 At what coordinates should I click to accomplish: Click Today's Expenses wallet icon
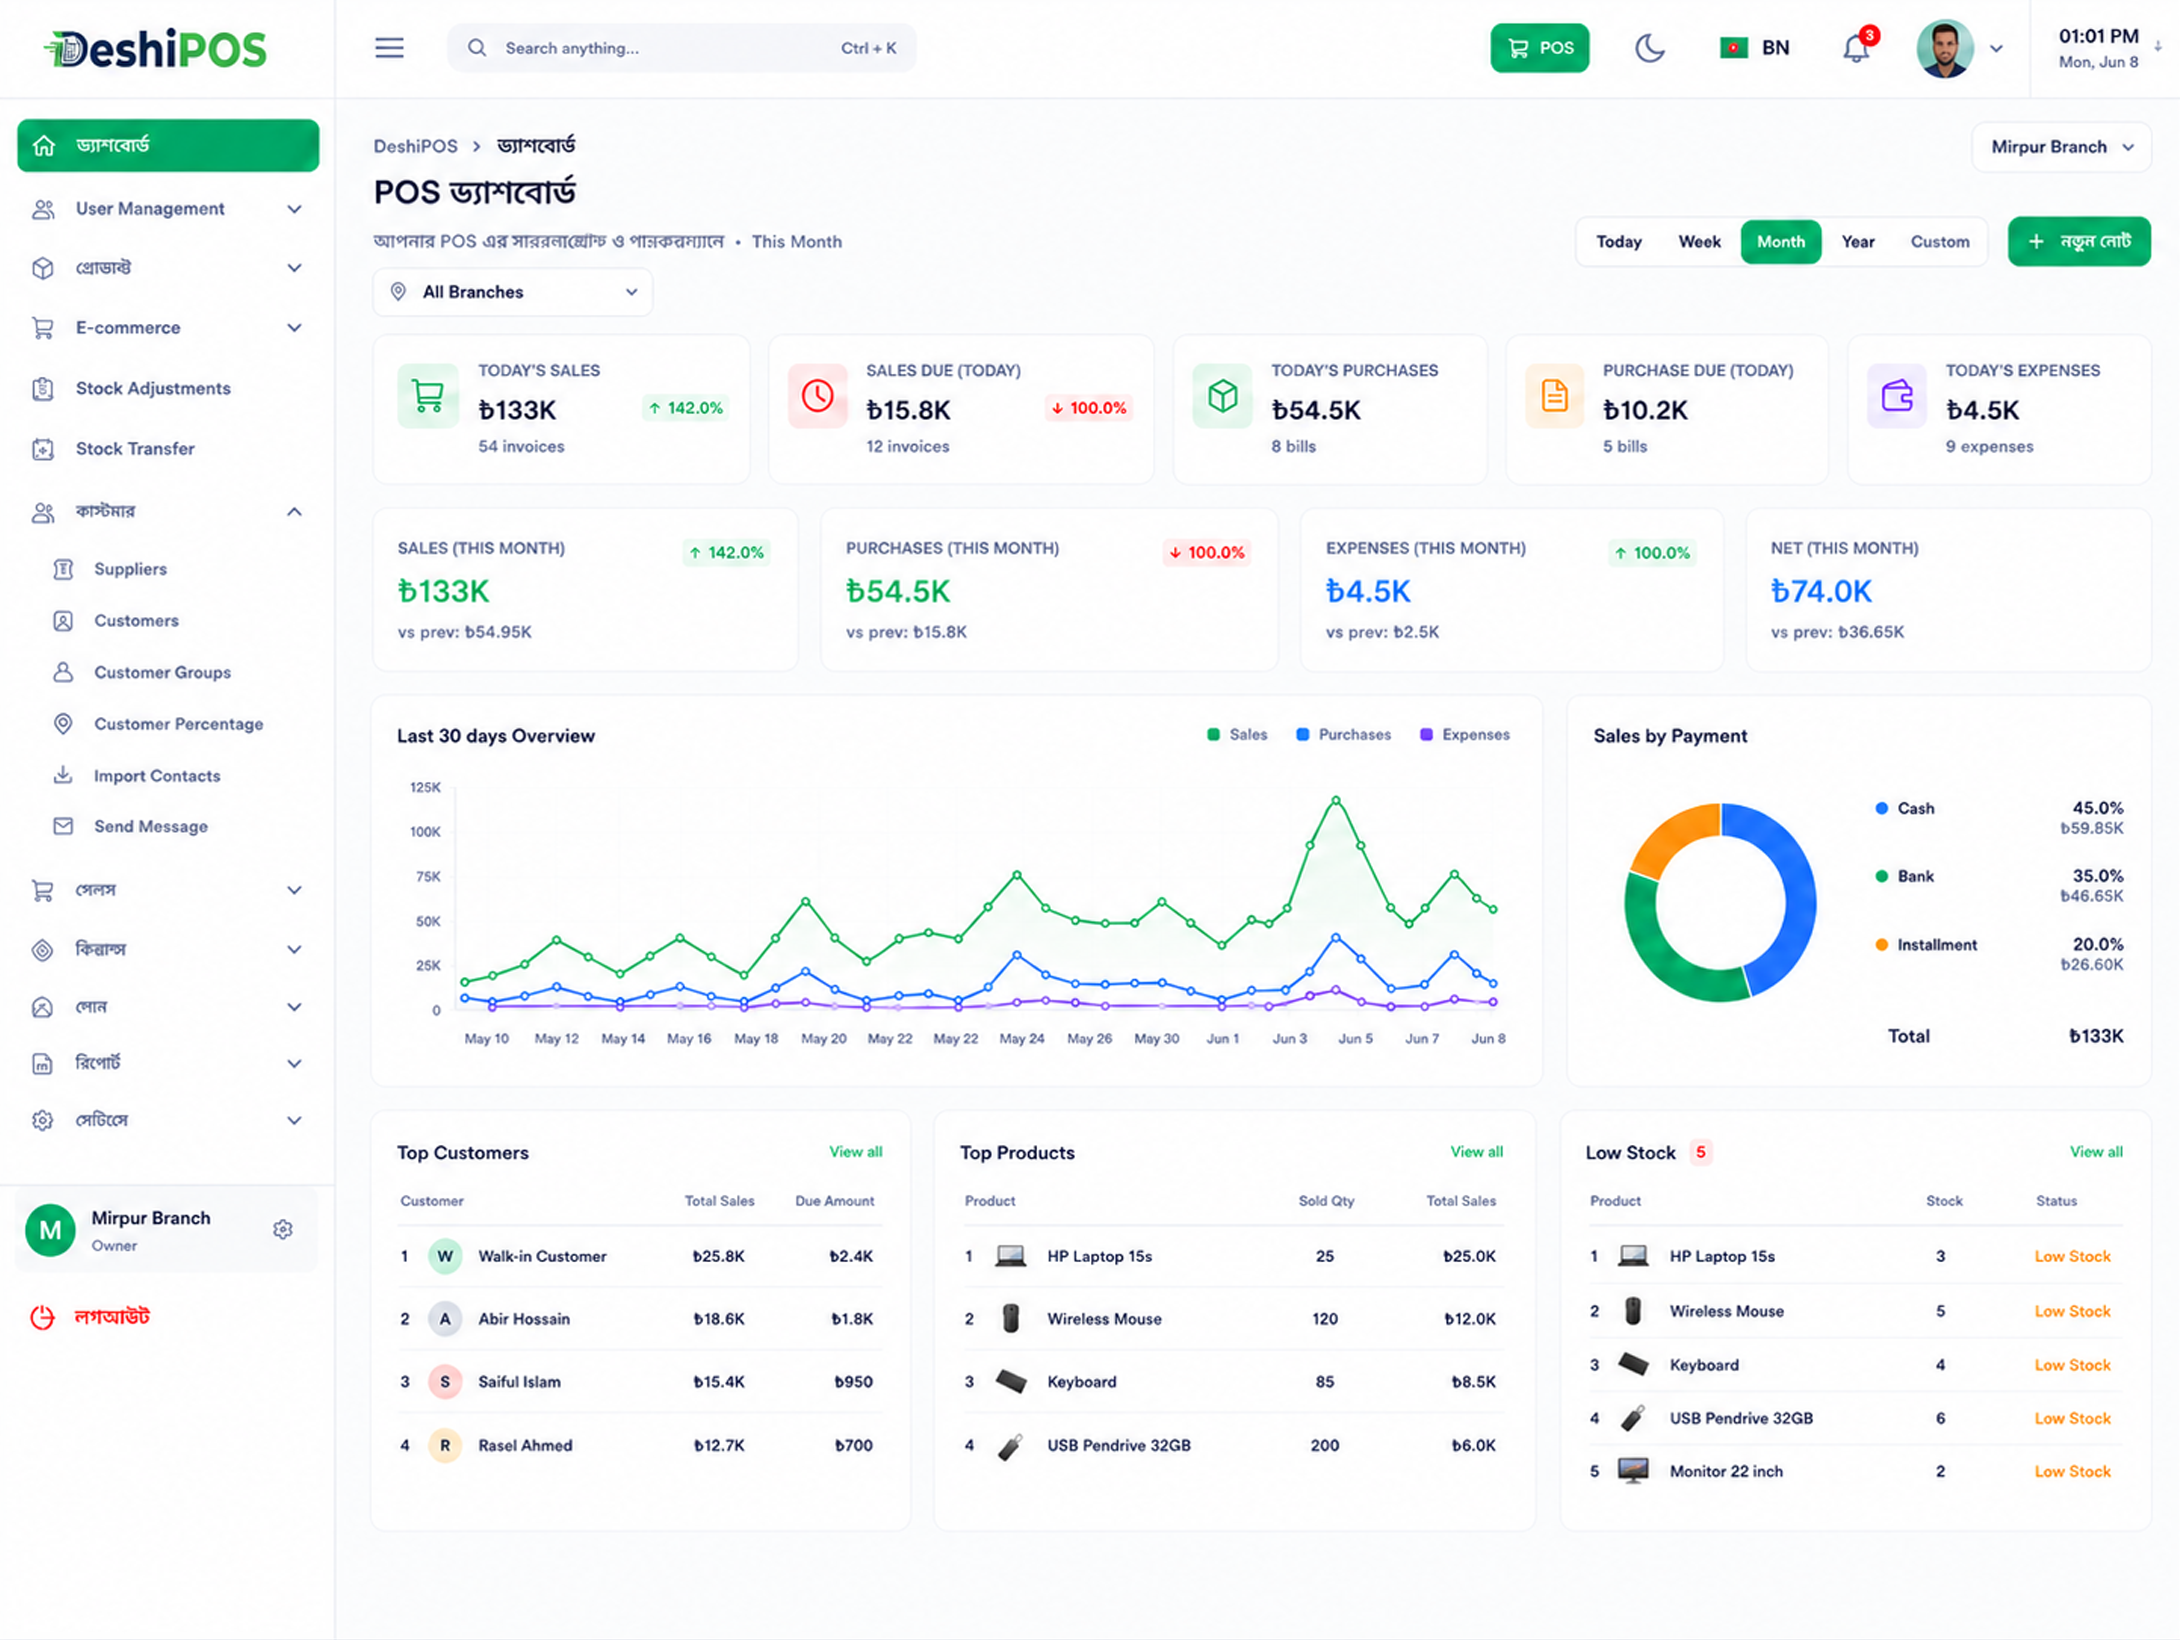click(1897, 397)
